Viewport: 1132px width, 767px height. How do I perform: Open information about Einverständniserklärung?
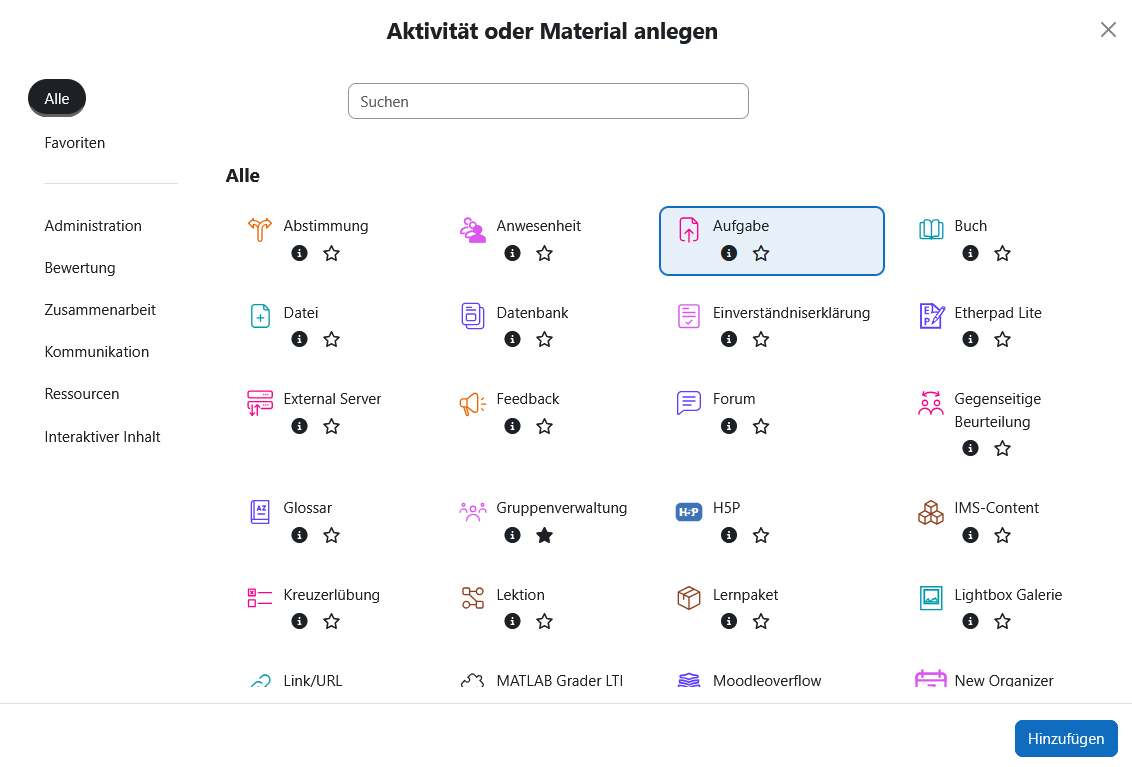(728, 339)
